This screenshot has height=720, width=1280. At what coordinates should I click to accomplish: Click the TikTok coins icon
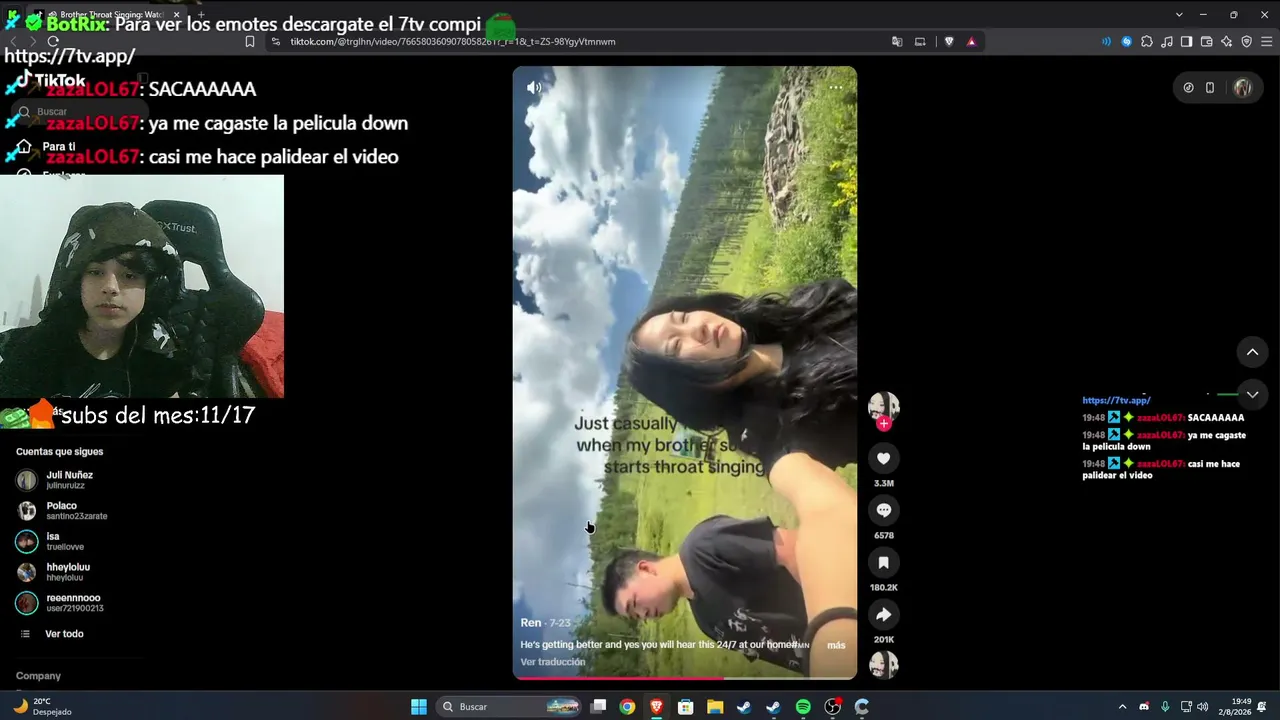pos(1188,88)
